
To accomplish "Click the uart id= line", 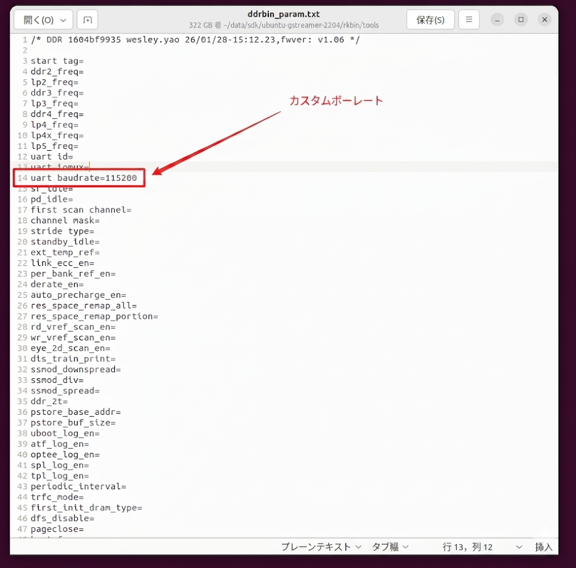I will [52, 157].
